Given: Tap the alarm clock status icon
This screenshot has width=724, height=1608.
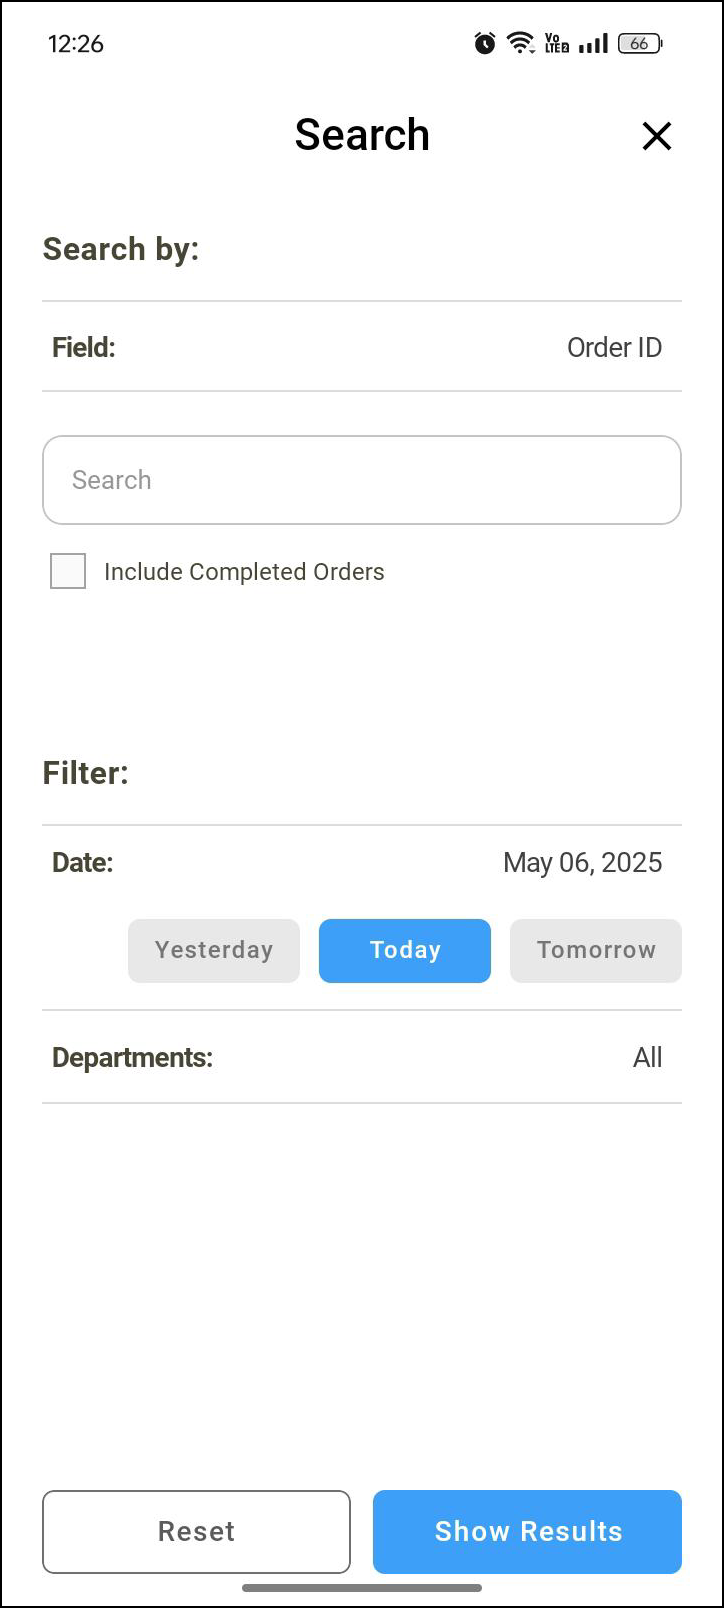Looking at the screenshot, I should [x=485, y=43].
